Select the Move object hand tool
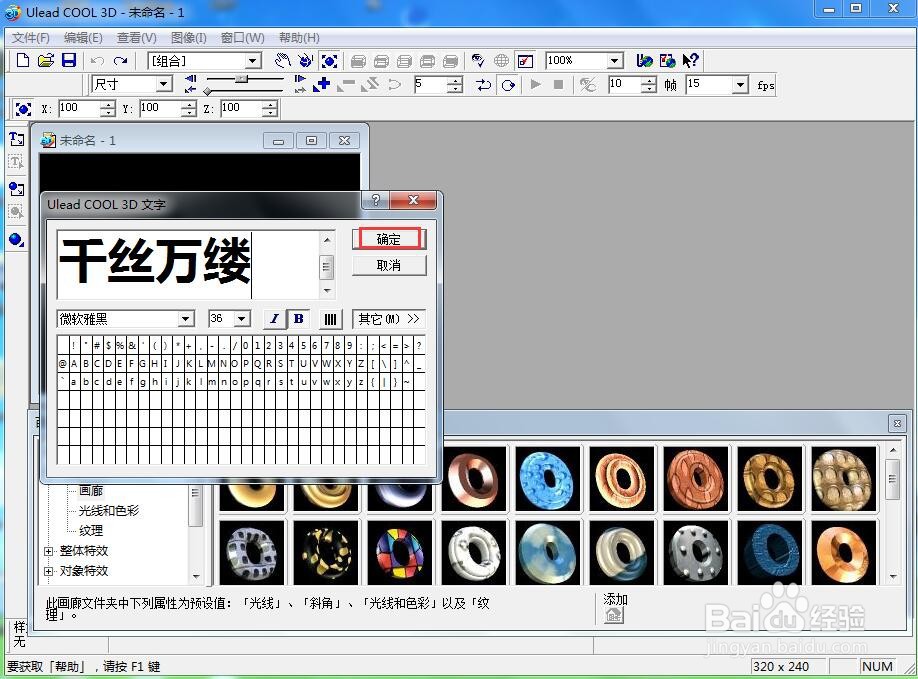 [x=283, y=60]
